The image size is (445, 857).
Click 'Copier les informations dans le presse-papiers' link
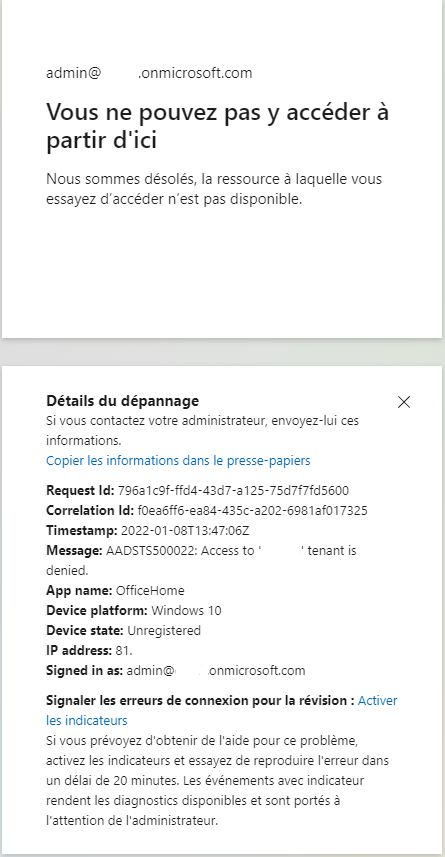tap(178, 461)
